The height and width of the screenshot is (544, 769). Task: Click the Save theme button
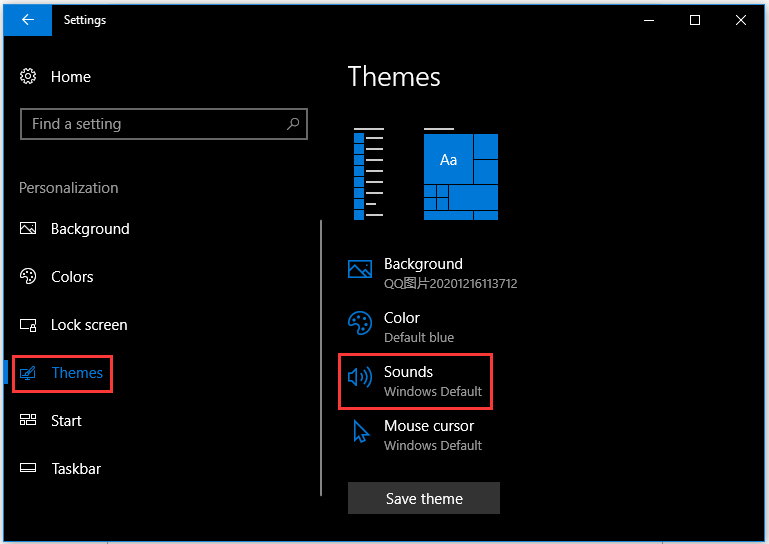(424, 498)
